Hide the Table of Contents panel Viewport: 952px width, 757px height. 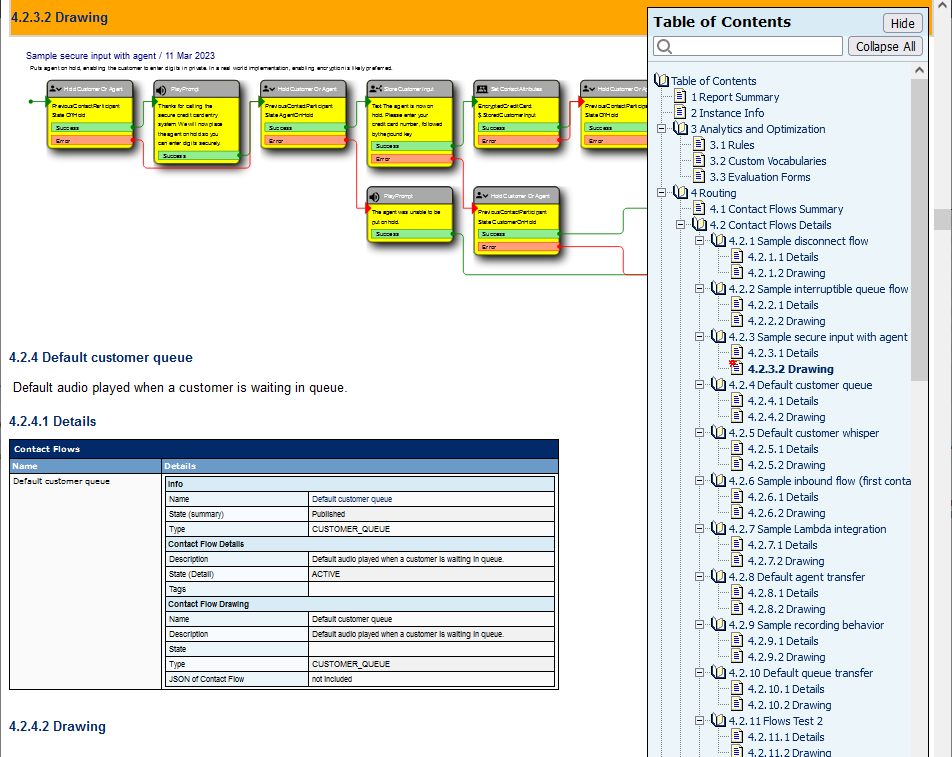pos(902,23)
